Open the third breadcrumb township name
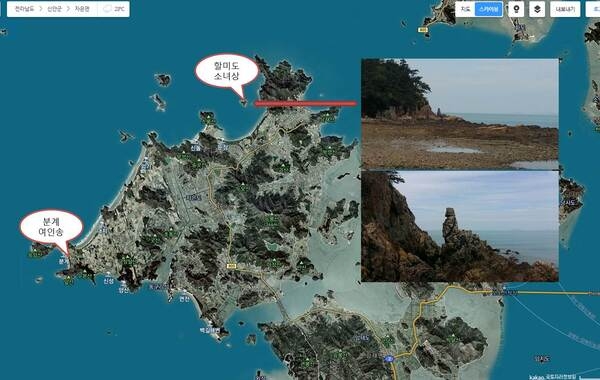This screenshot has width=600, height=380. tap(82, 9)
